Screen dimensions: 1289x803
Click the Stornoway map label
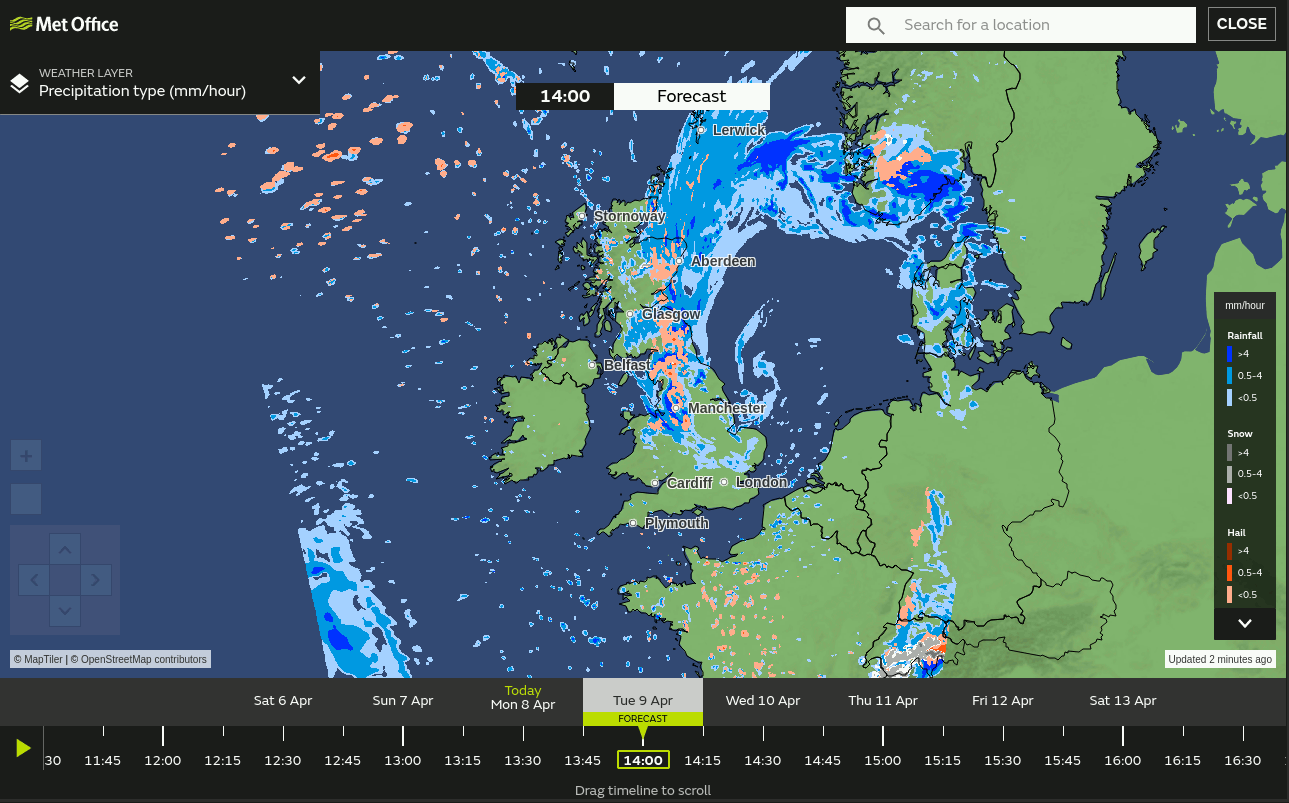629,216
